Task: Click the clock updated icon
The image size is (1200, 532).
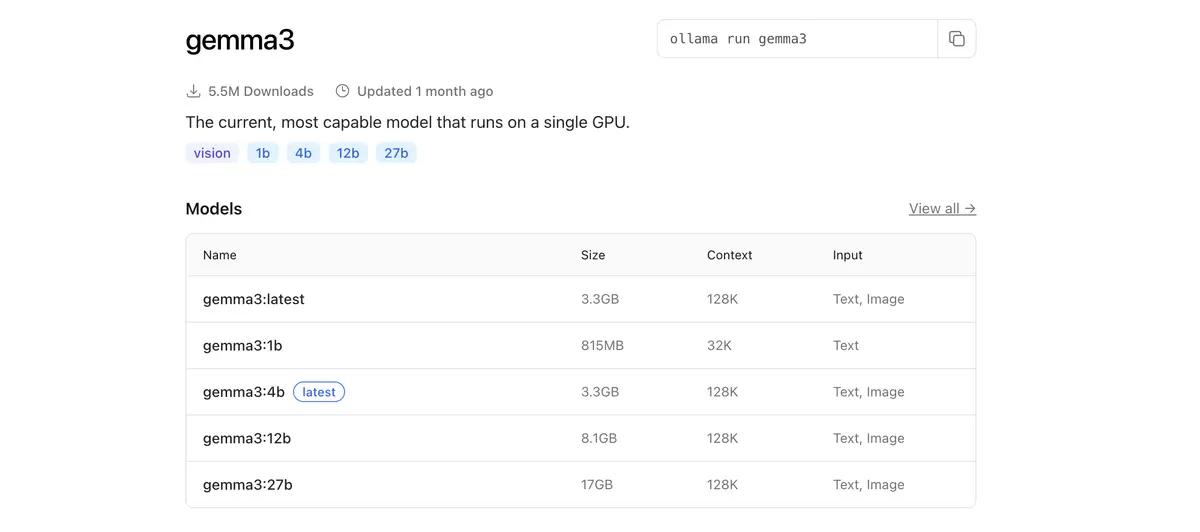Action: pos(342,91)
